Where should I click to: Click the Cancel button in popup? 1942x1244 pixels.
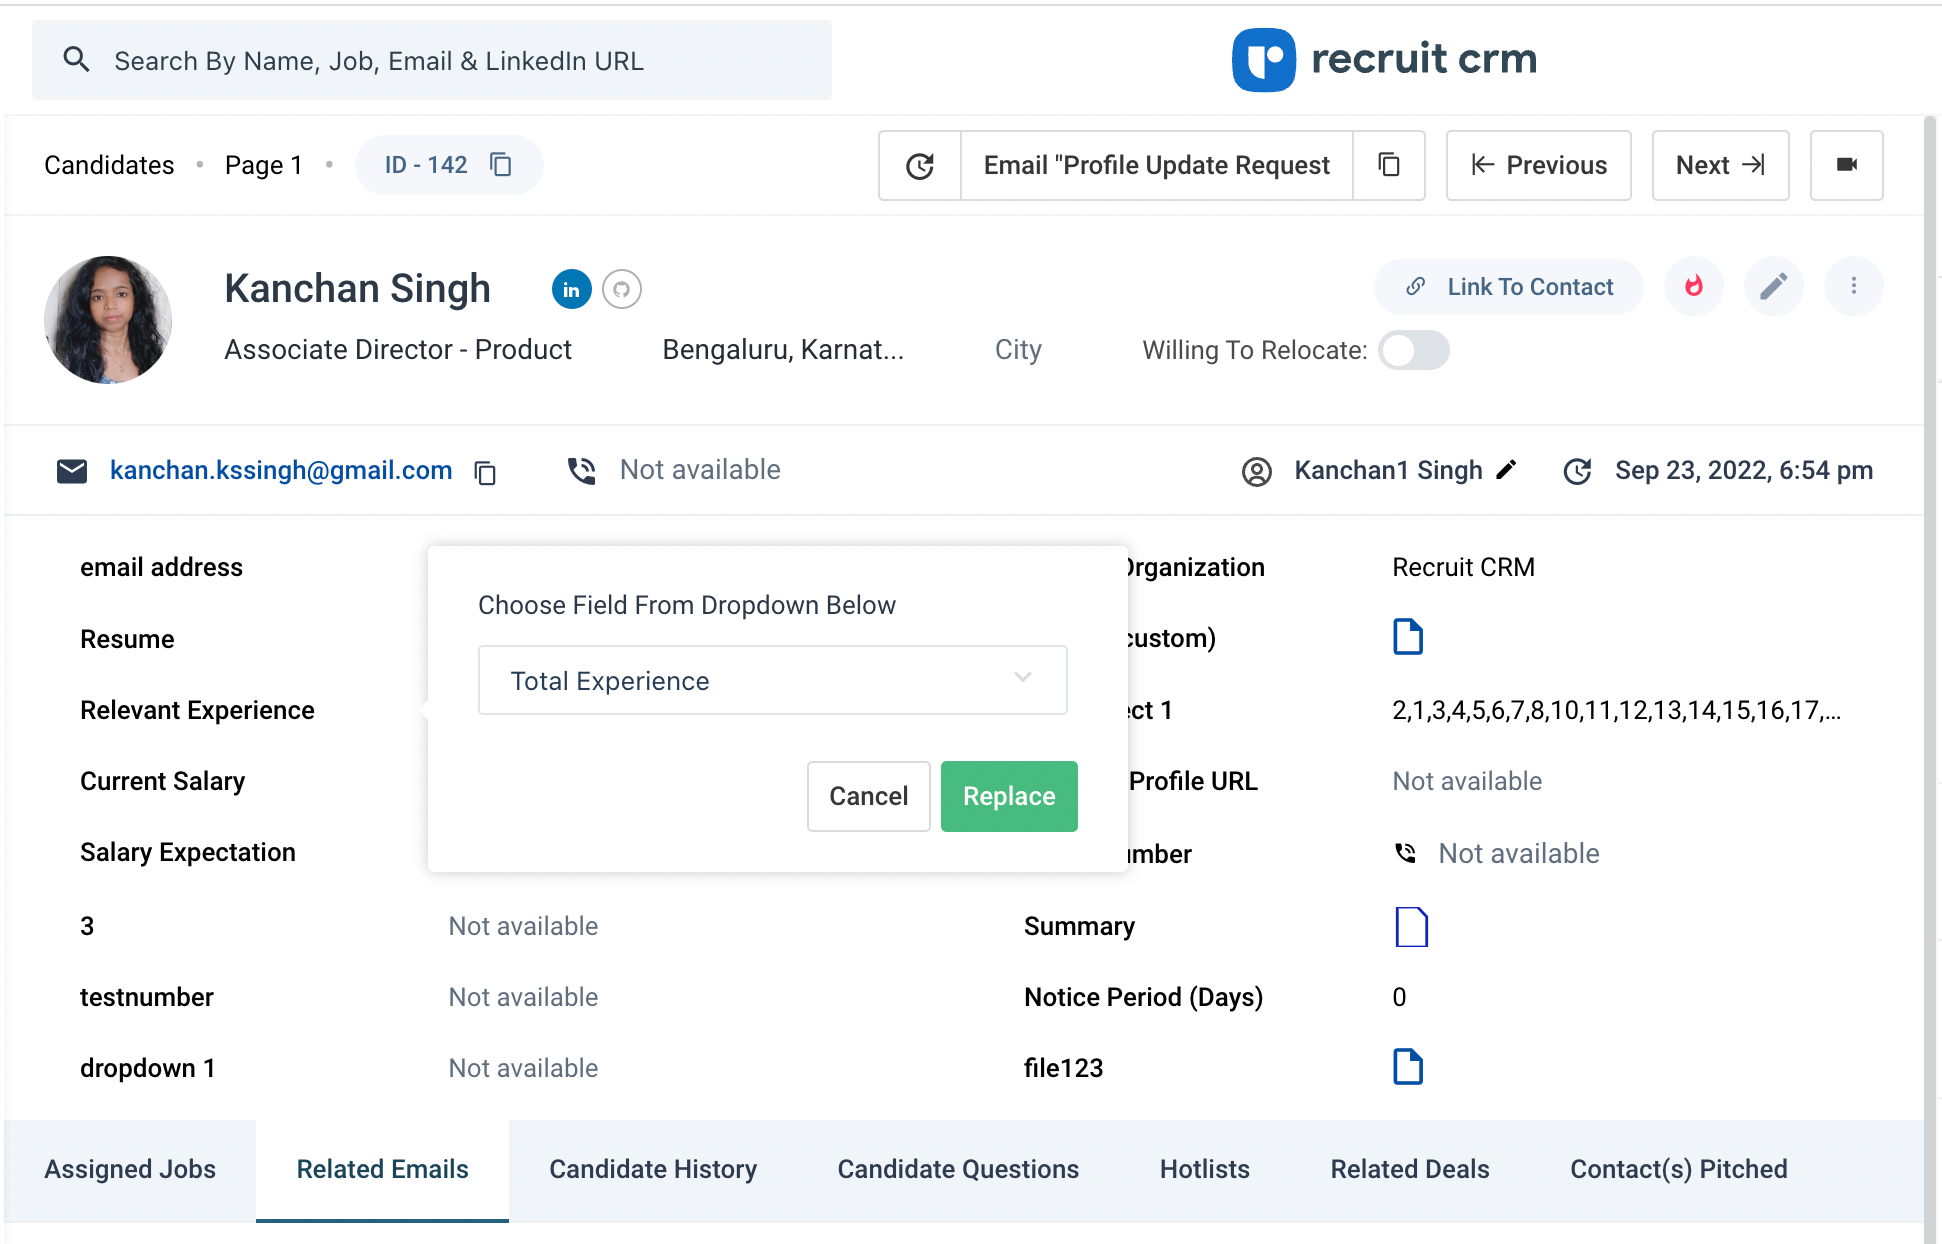(869, 796)
